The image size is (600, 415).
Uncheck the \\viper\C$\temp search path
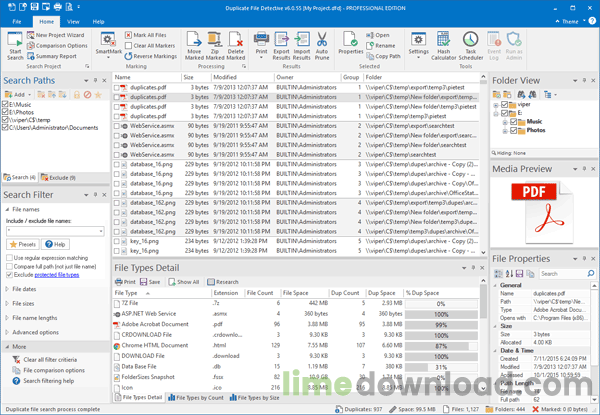(x=5, y=120)
